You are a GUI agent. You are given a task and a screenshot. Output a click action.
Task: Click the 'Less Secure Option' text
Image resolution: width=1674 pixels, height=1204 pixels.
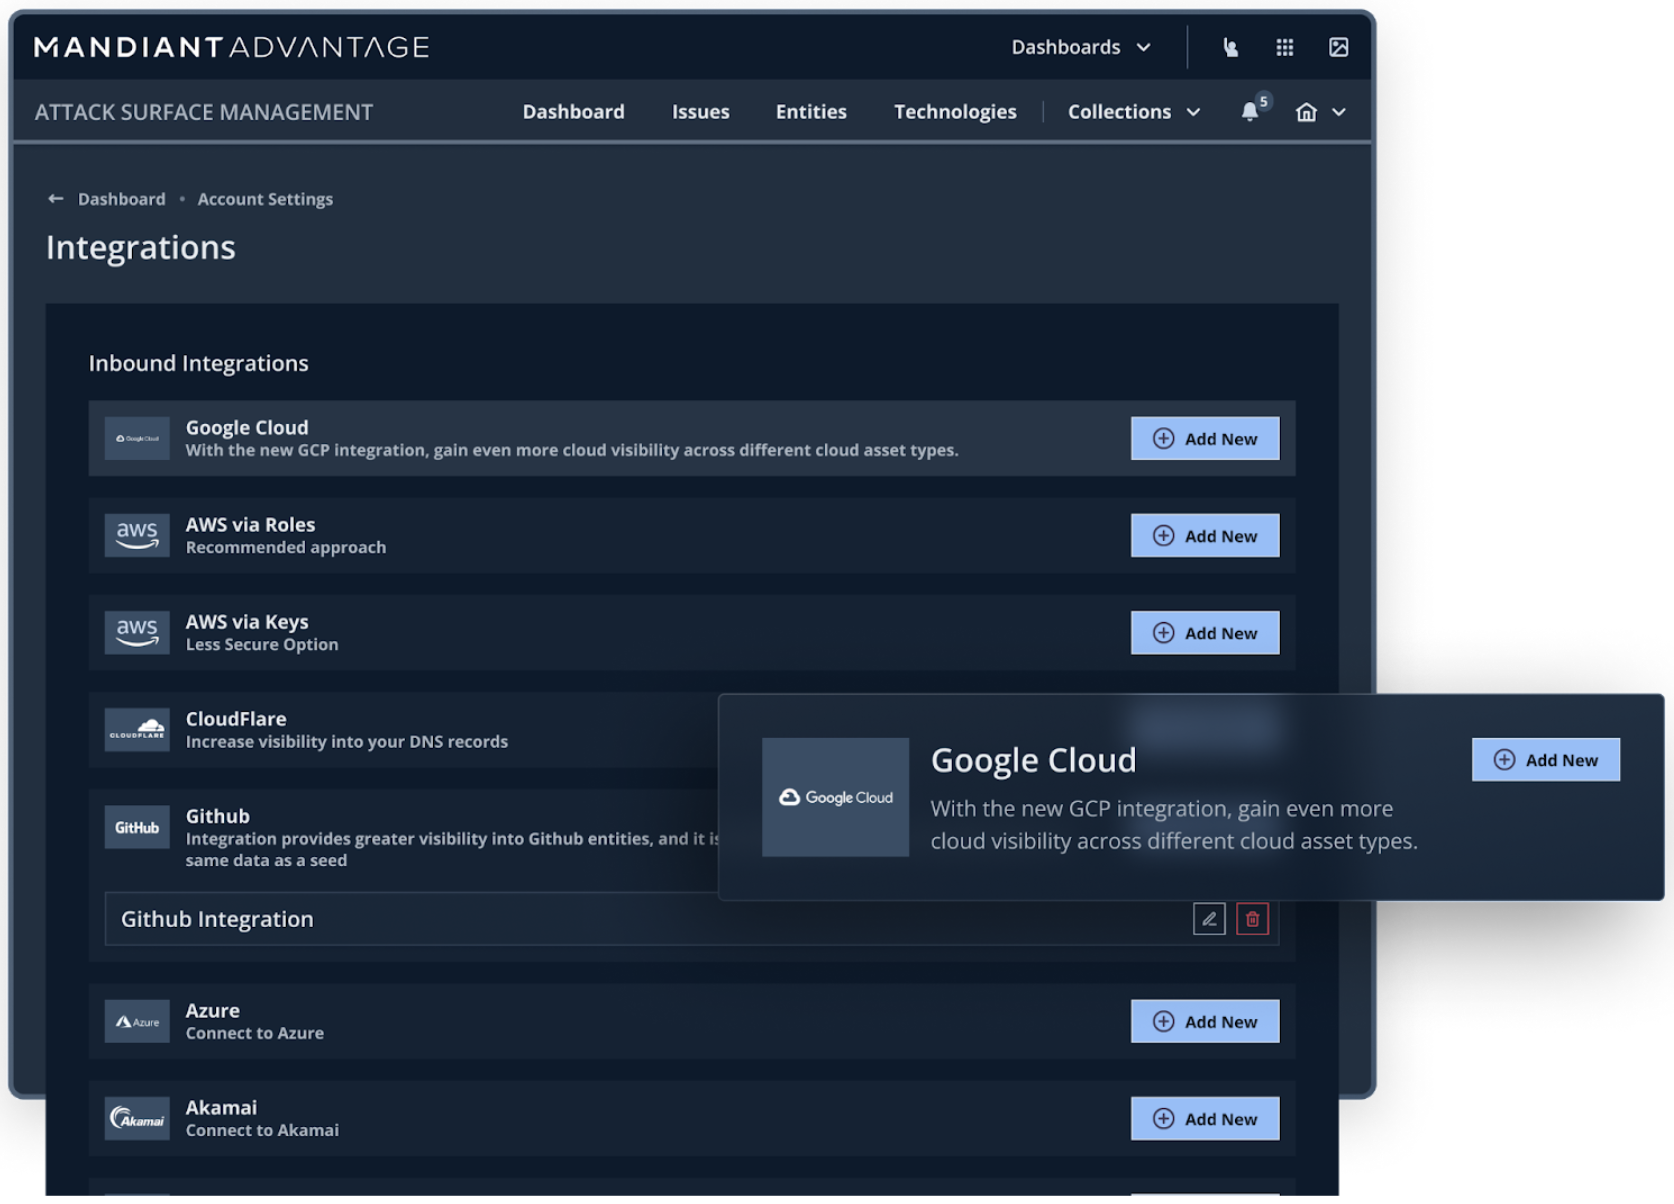click(x=262, y=645)
